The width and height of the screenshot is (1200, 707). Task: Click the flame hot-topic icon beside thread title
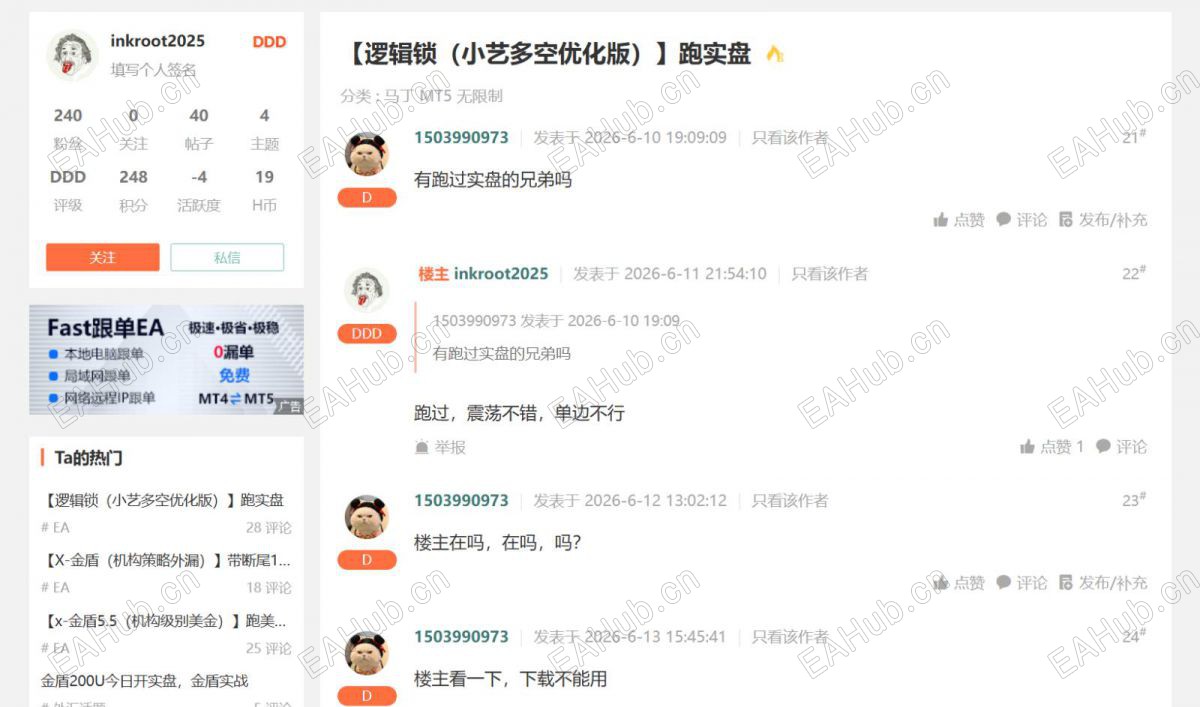[774, 54]
